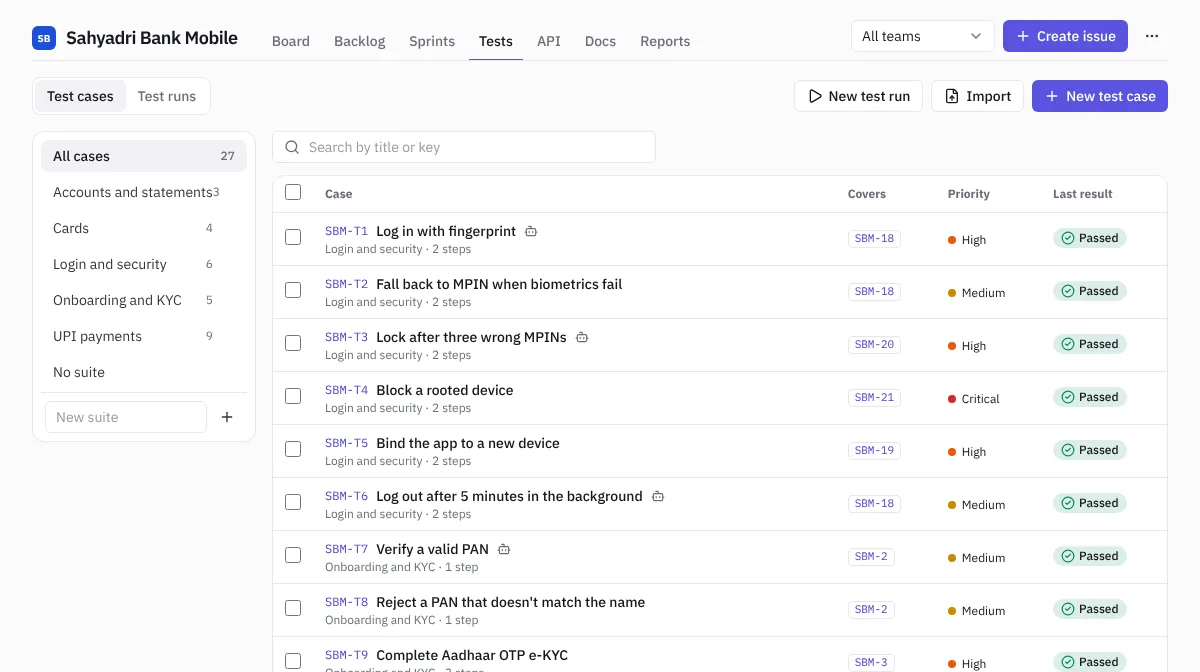The width and height of the screenshot is (1200, 672).
Task: Click the Critical priority indicator for SBM-T4
Action: tap(974, 399)
